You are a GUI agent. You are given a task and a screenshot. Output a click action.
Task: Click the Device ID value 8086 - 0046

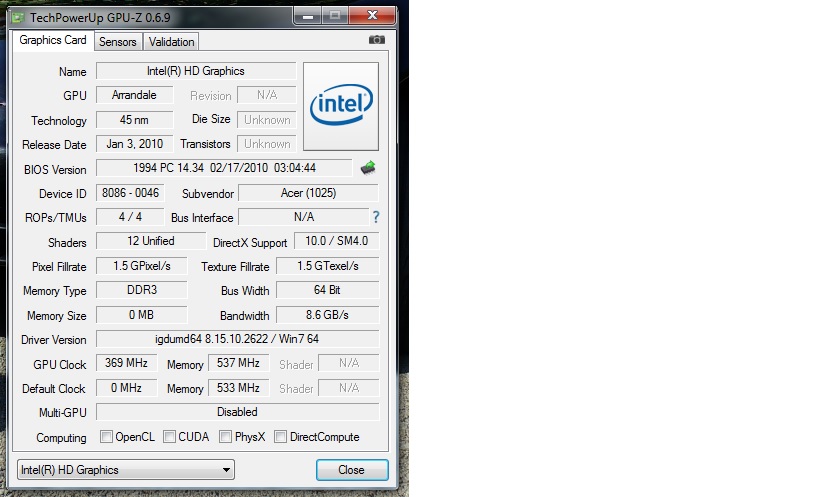(130, 193)
